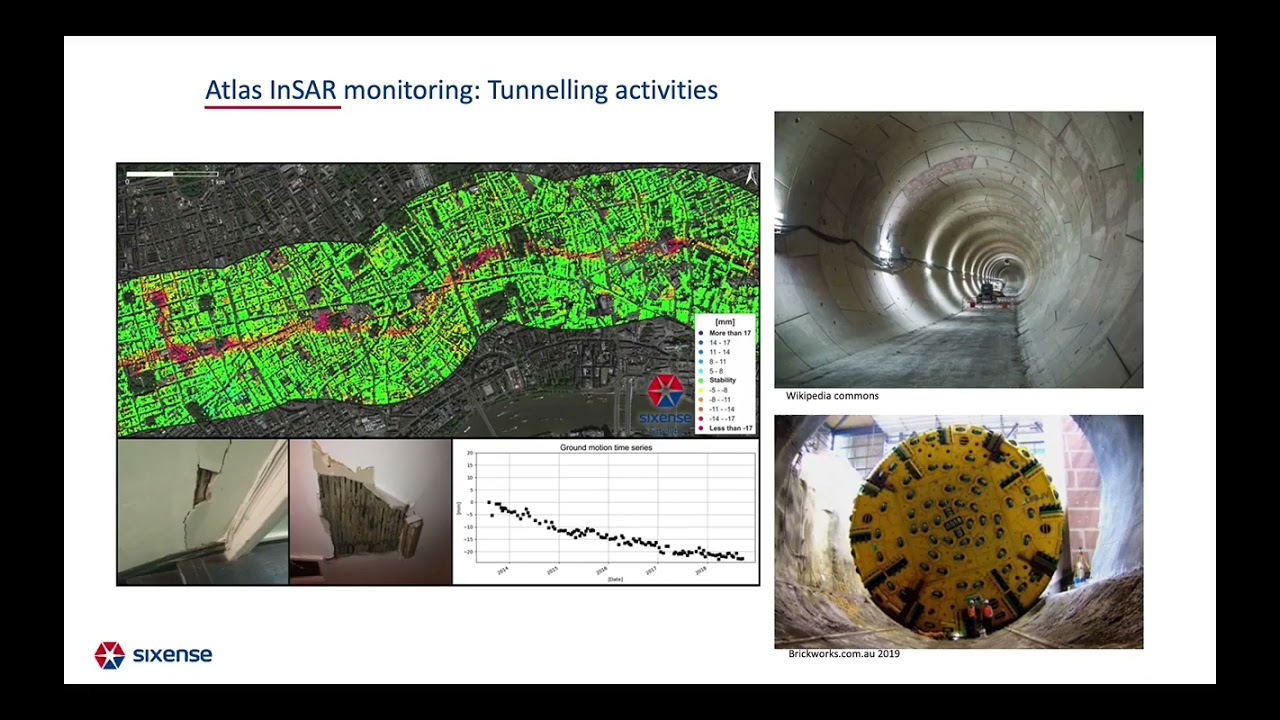The image size is (1280, 720).
Task: Click the '[mm]' legend header
Action: coord(725,322)
